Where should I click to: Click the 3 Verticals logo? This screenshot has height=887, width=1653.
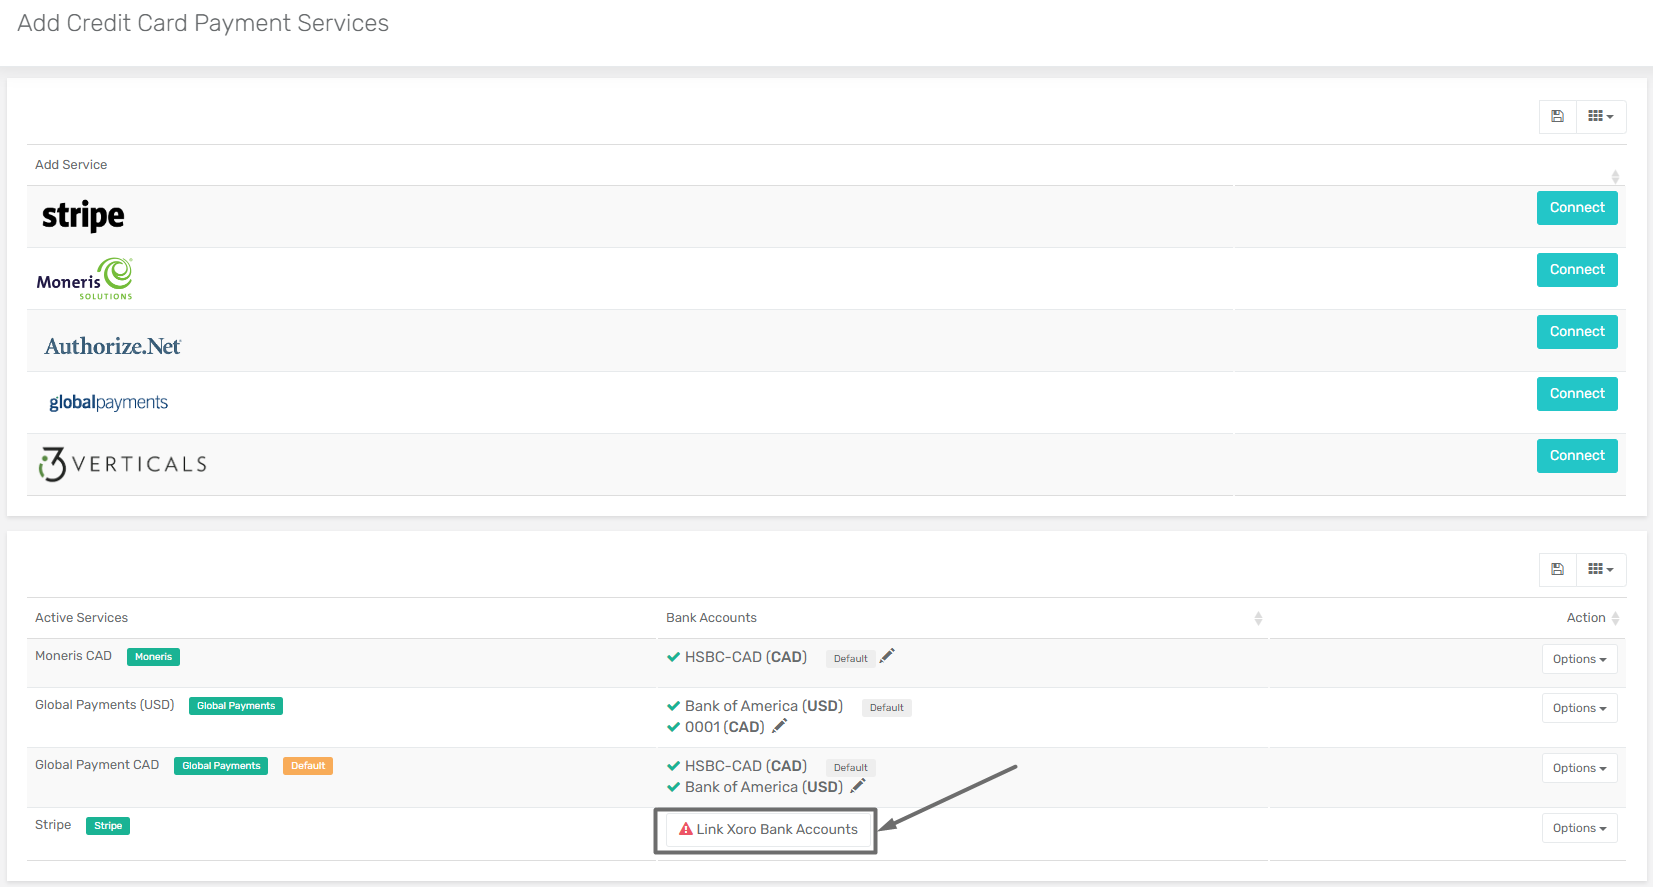coord(122,464)
